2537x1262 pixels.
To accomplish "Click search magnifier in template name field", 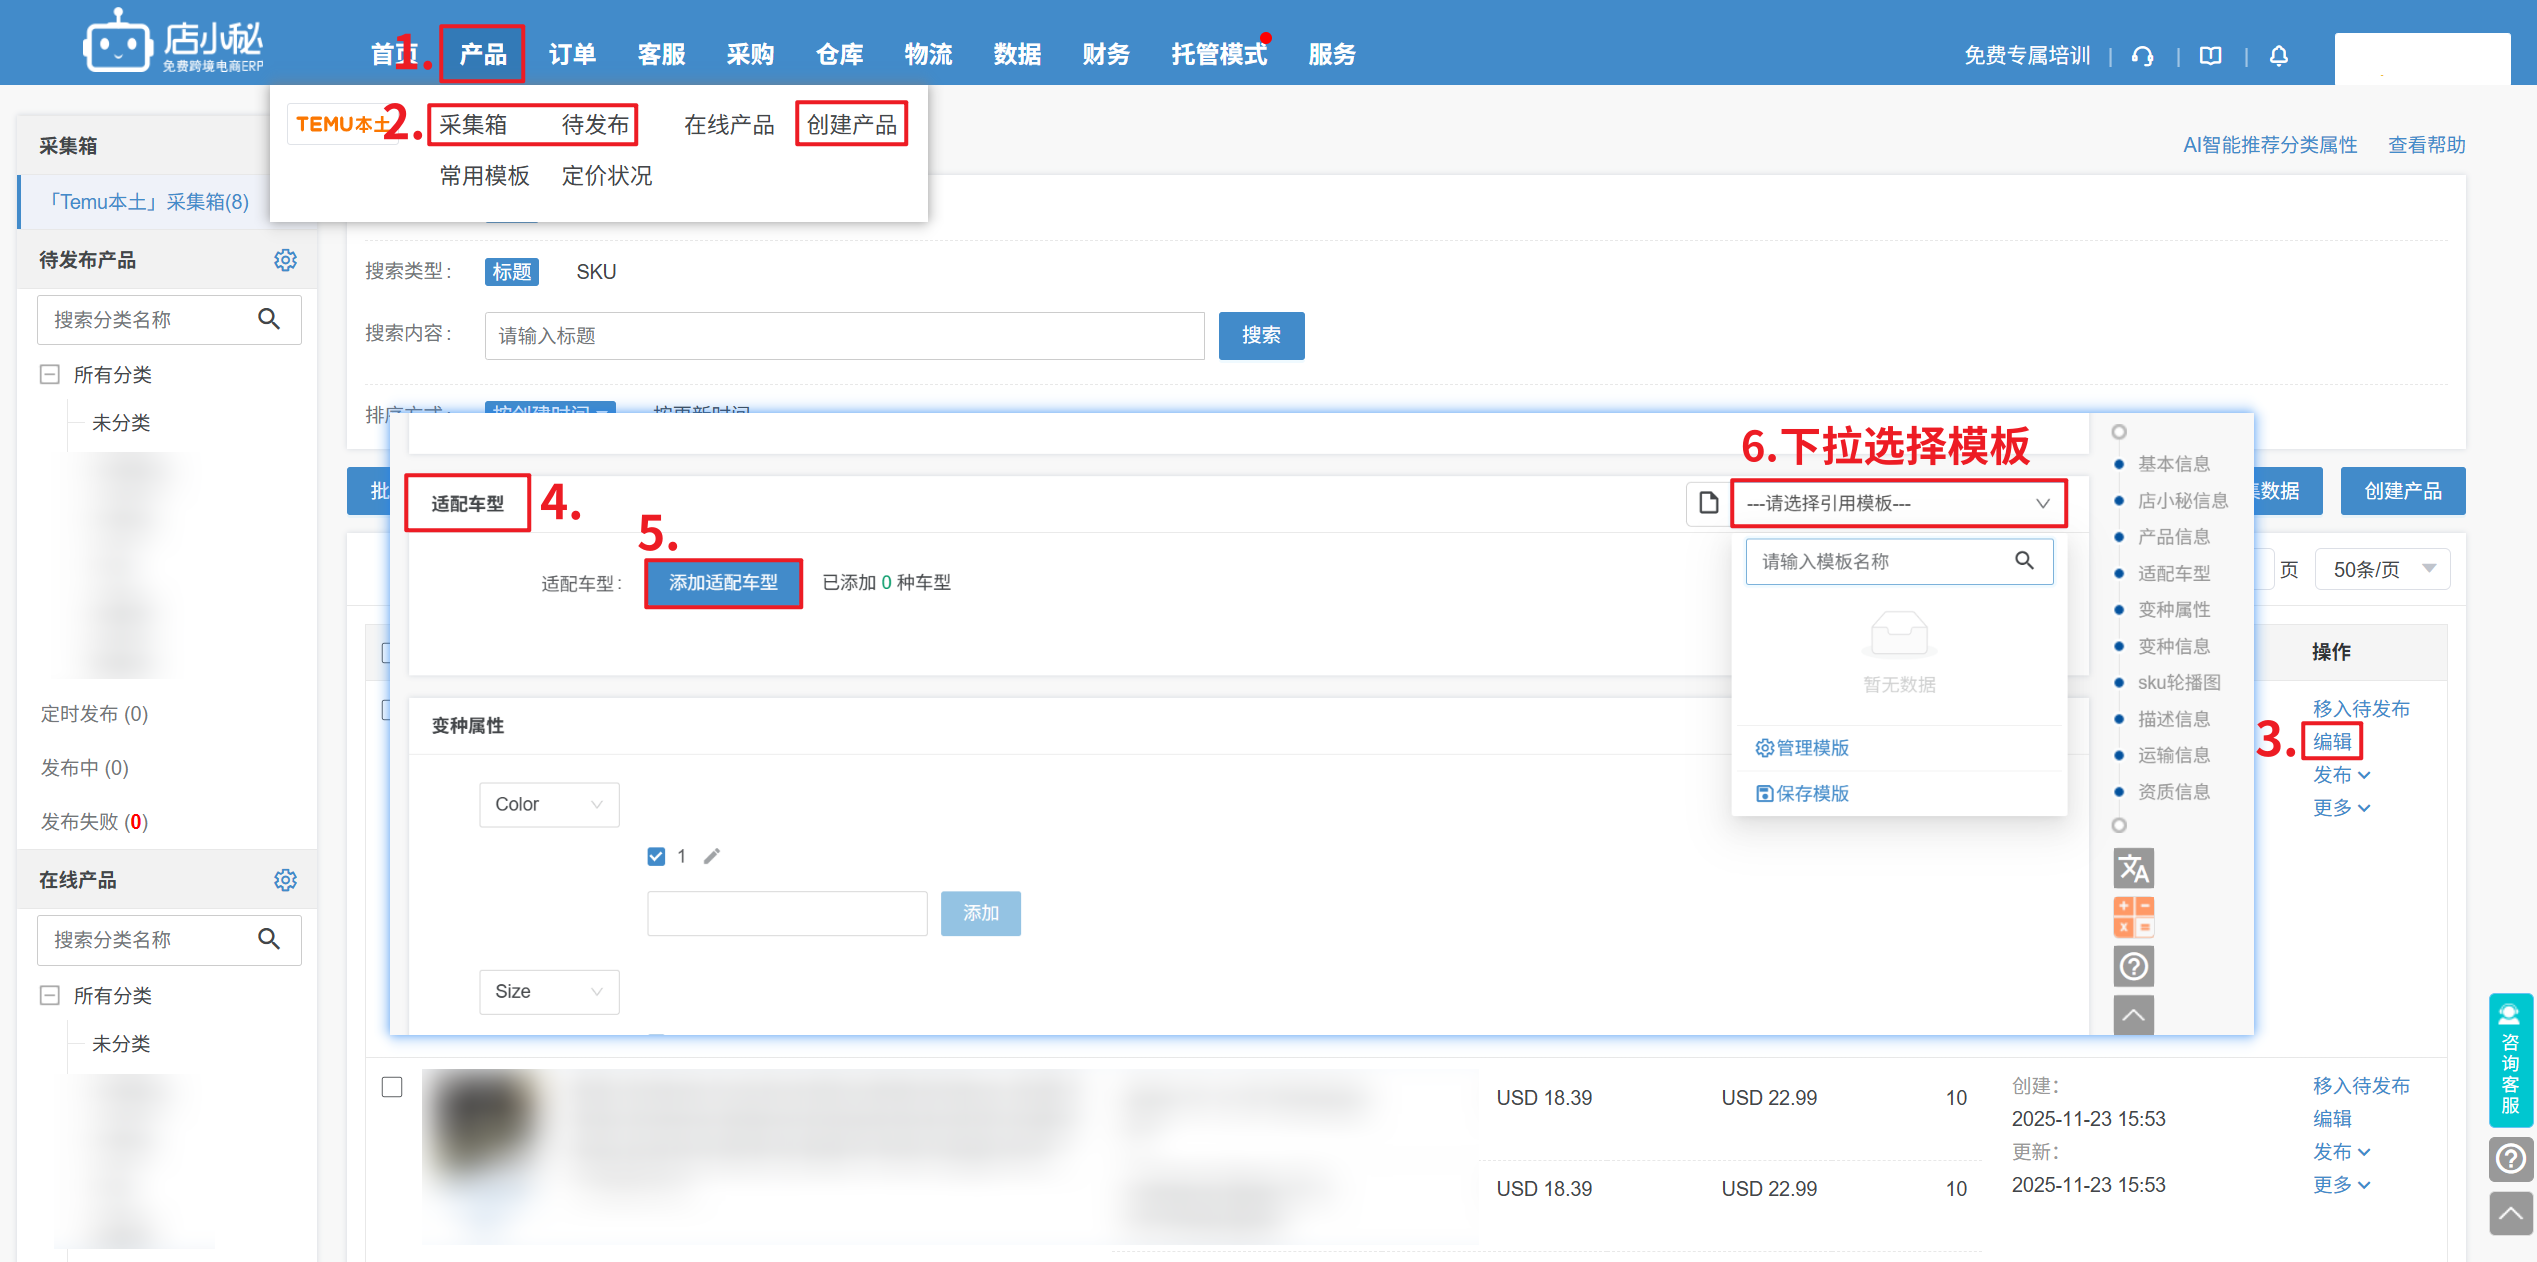I will tap(2024, 561).
